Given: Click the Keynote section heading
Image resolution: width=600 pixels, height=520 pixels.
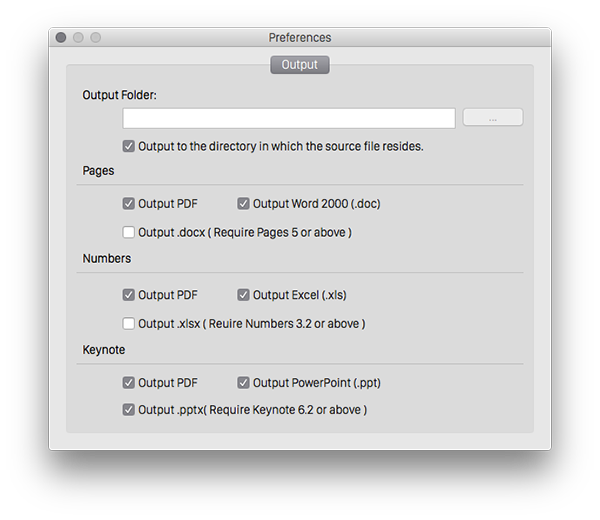Looking at the screenshot, I should click(104, 350).
